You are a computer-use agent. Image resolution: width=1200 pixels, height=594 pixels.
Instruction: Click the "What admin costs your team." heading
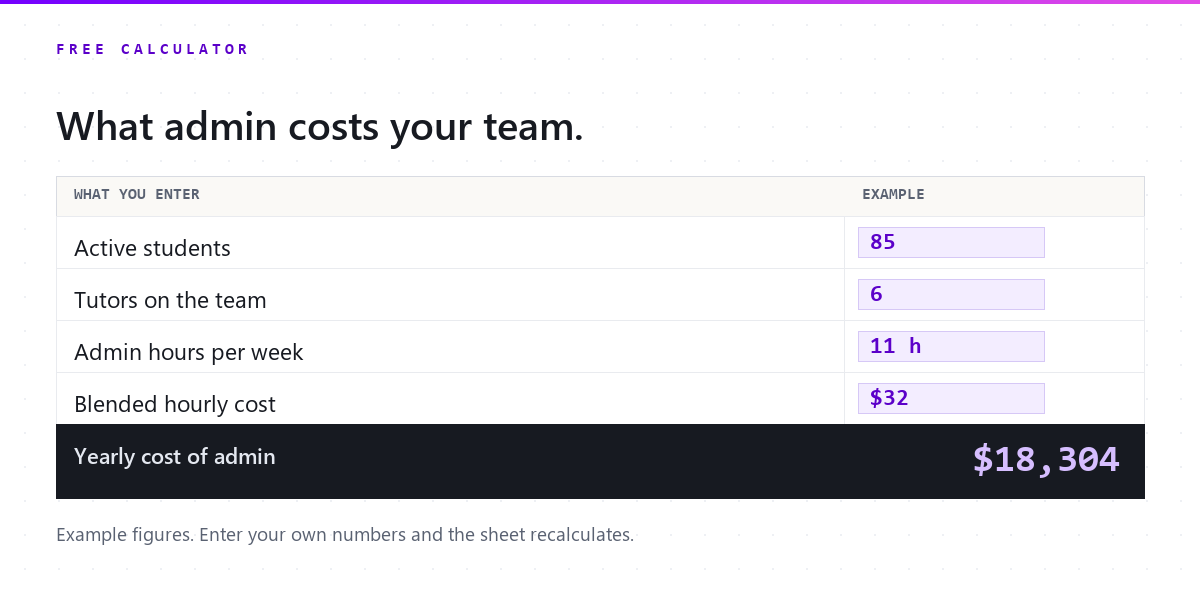[320, 127]
